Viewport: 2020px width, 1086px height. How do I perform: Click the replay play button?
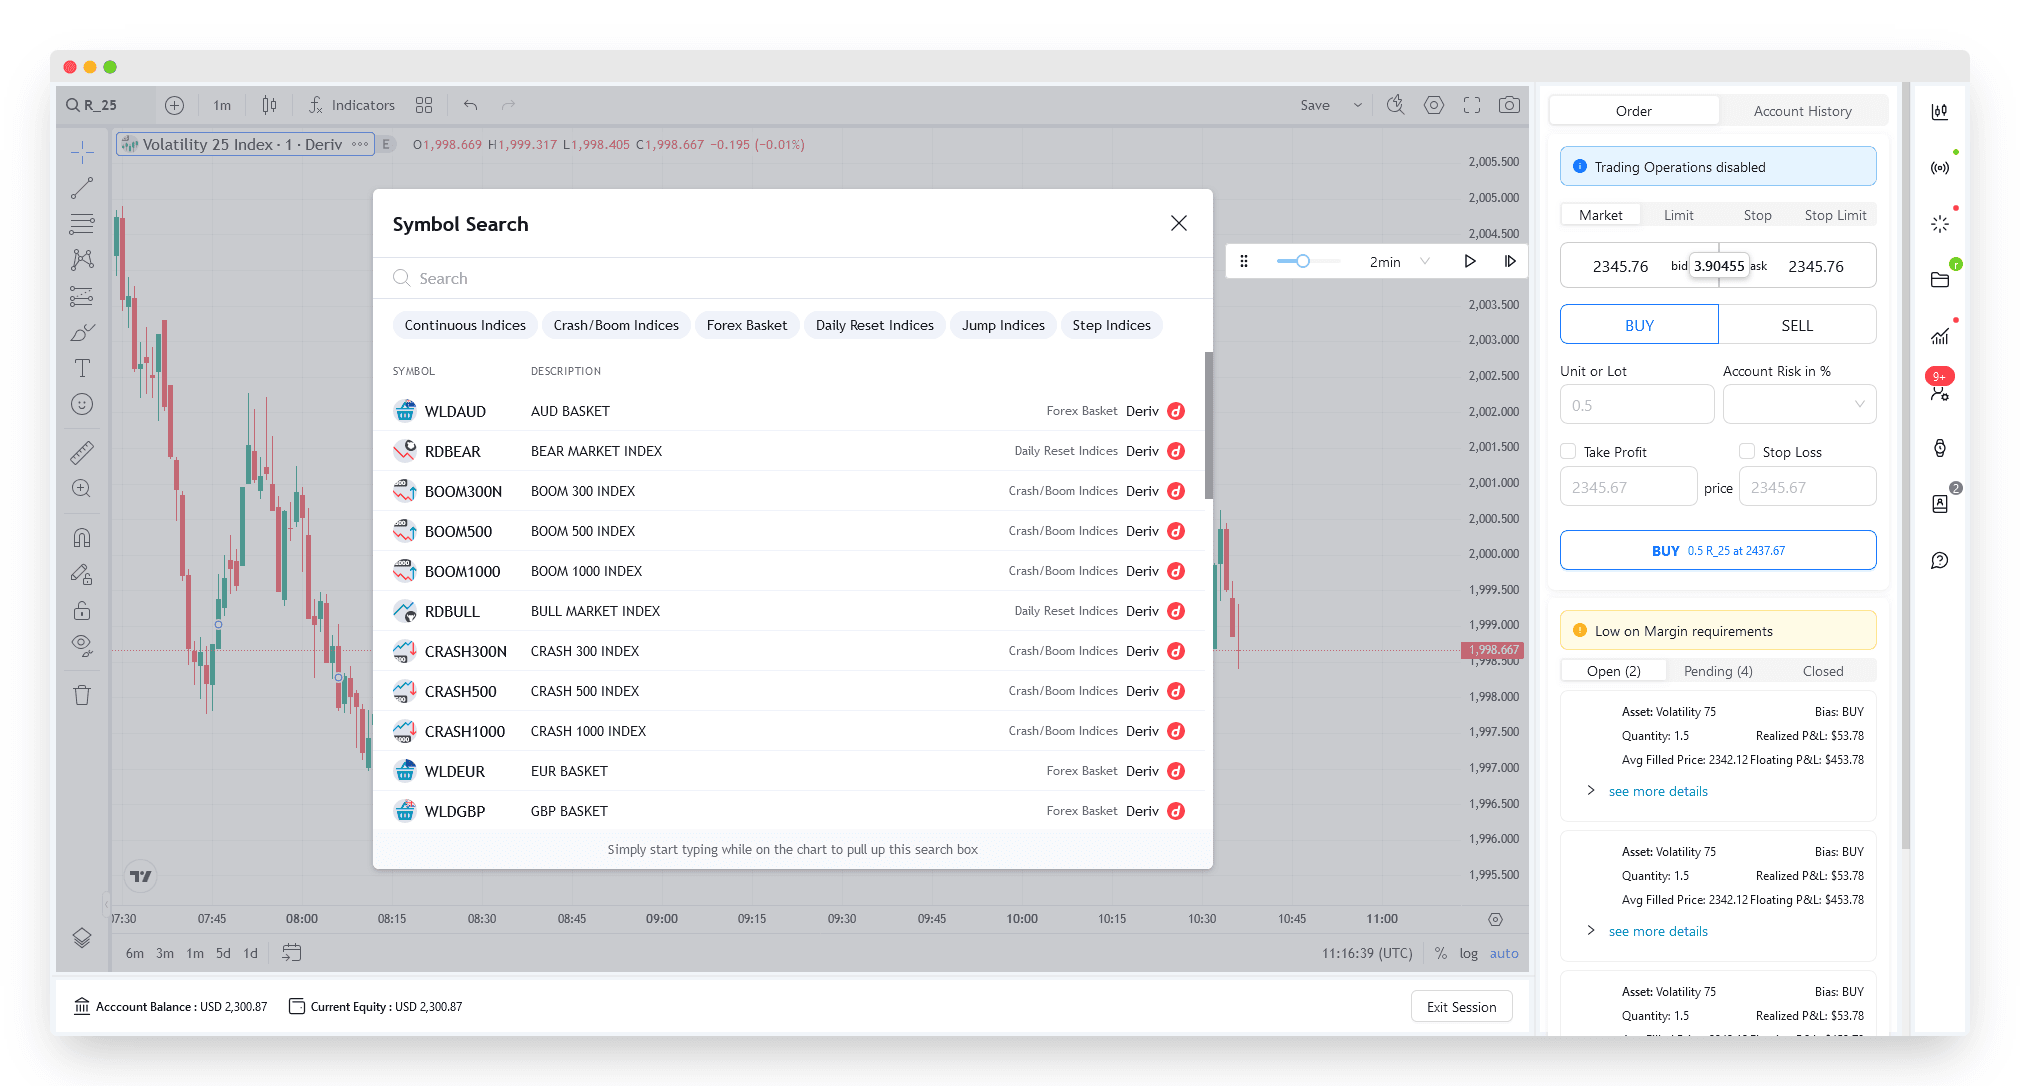[1470, 261]
